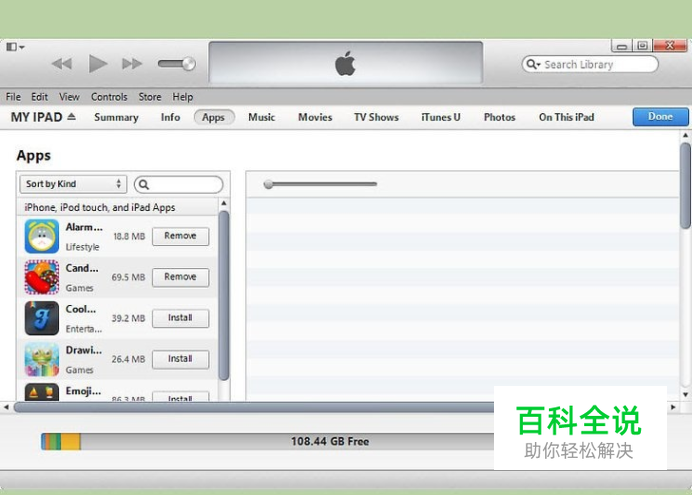Image resolution: width=692 pixels, height=495 pixels.
Task: Click the main pane scroll down arrow
Action: [685, 394]
